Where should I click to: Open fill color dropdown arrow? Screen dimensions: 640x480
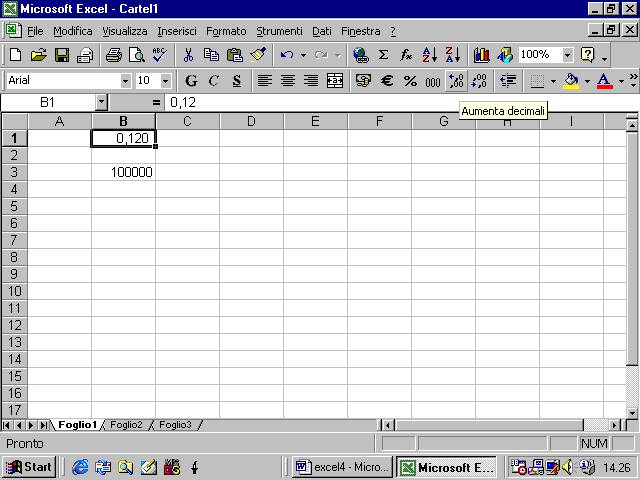[587, 81]
